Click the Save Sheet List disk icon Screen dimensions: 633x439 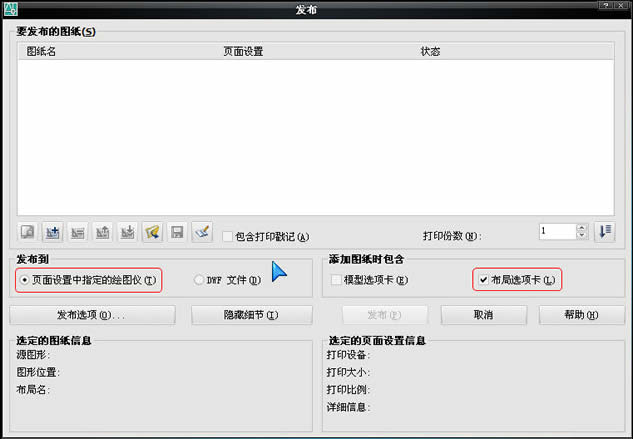[177, 232]
